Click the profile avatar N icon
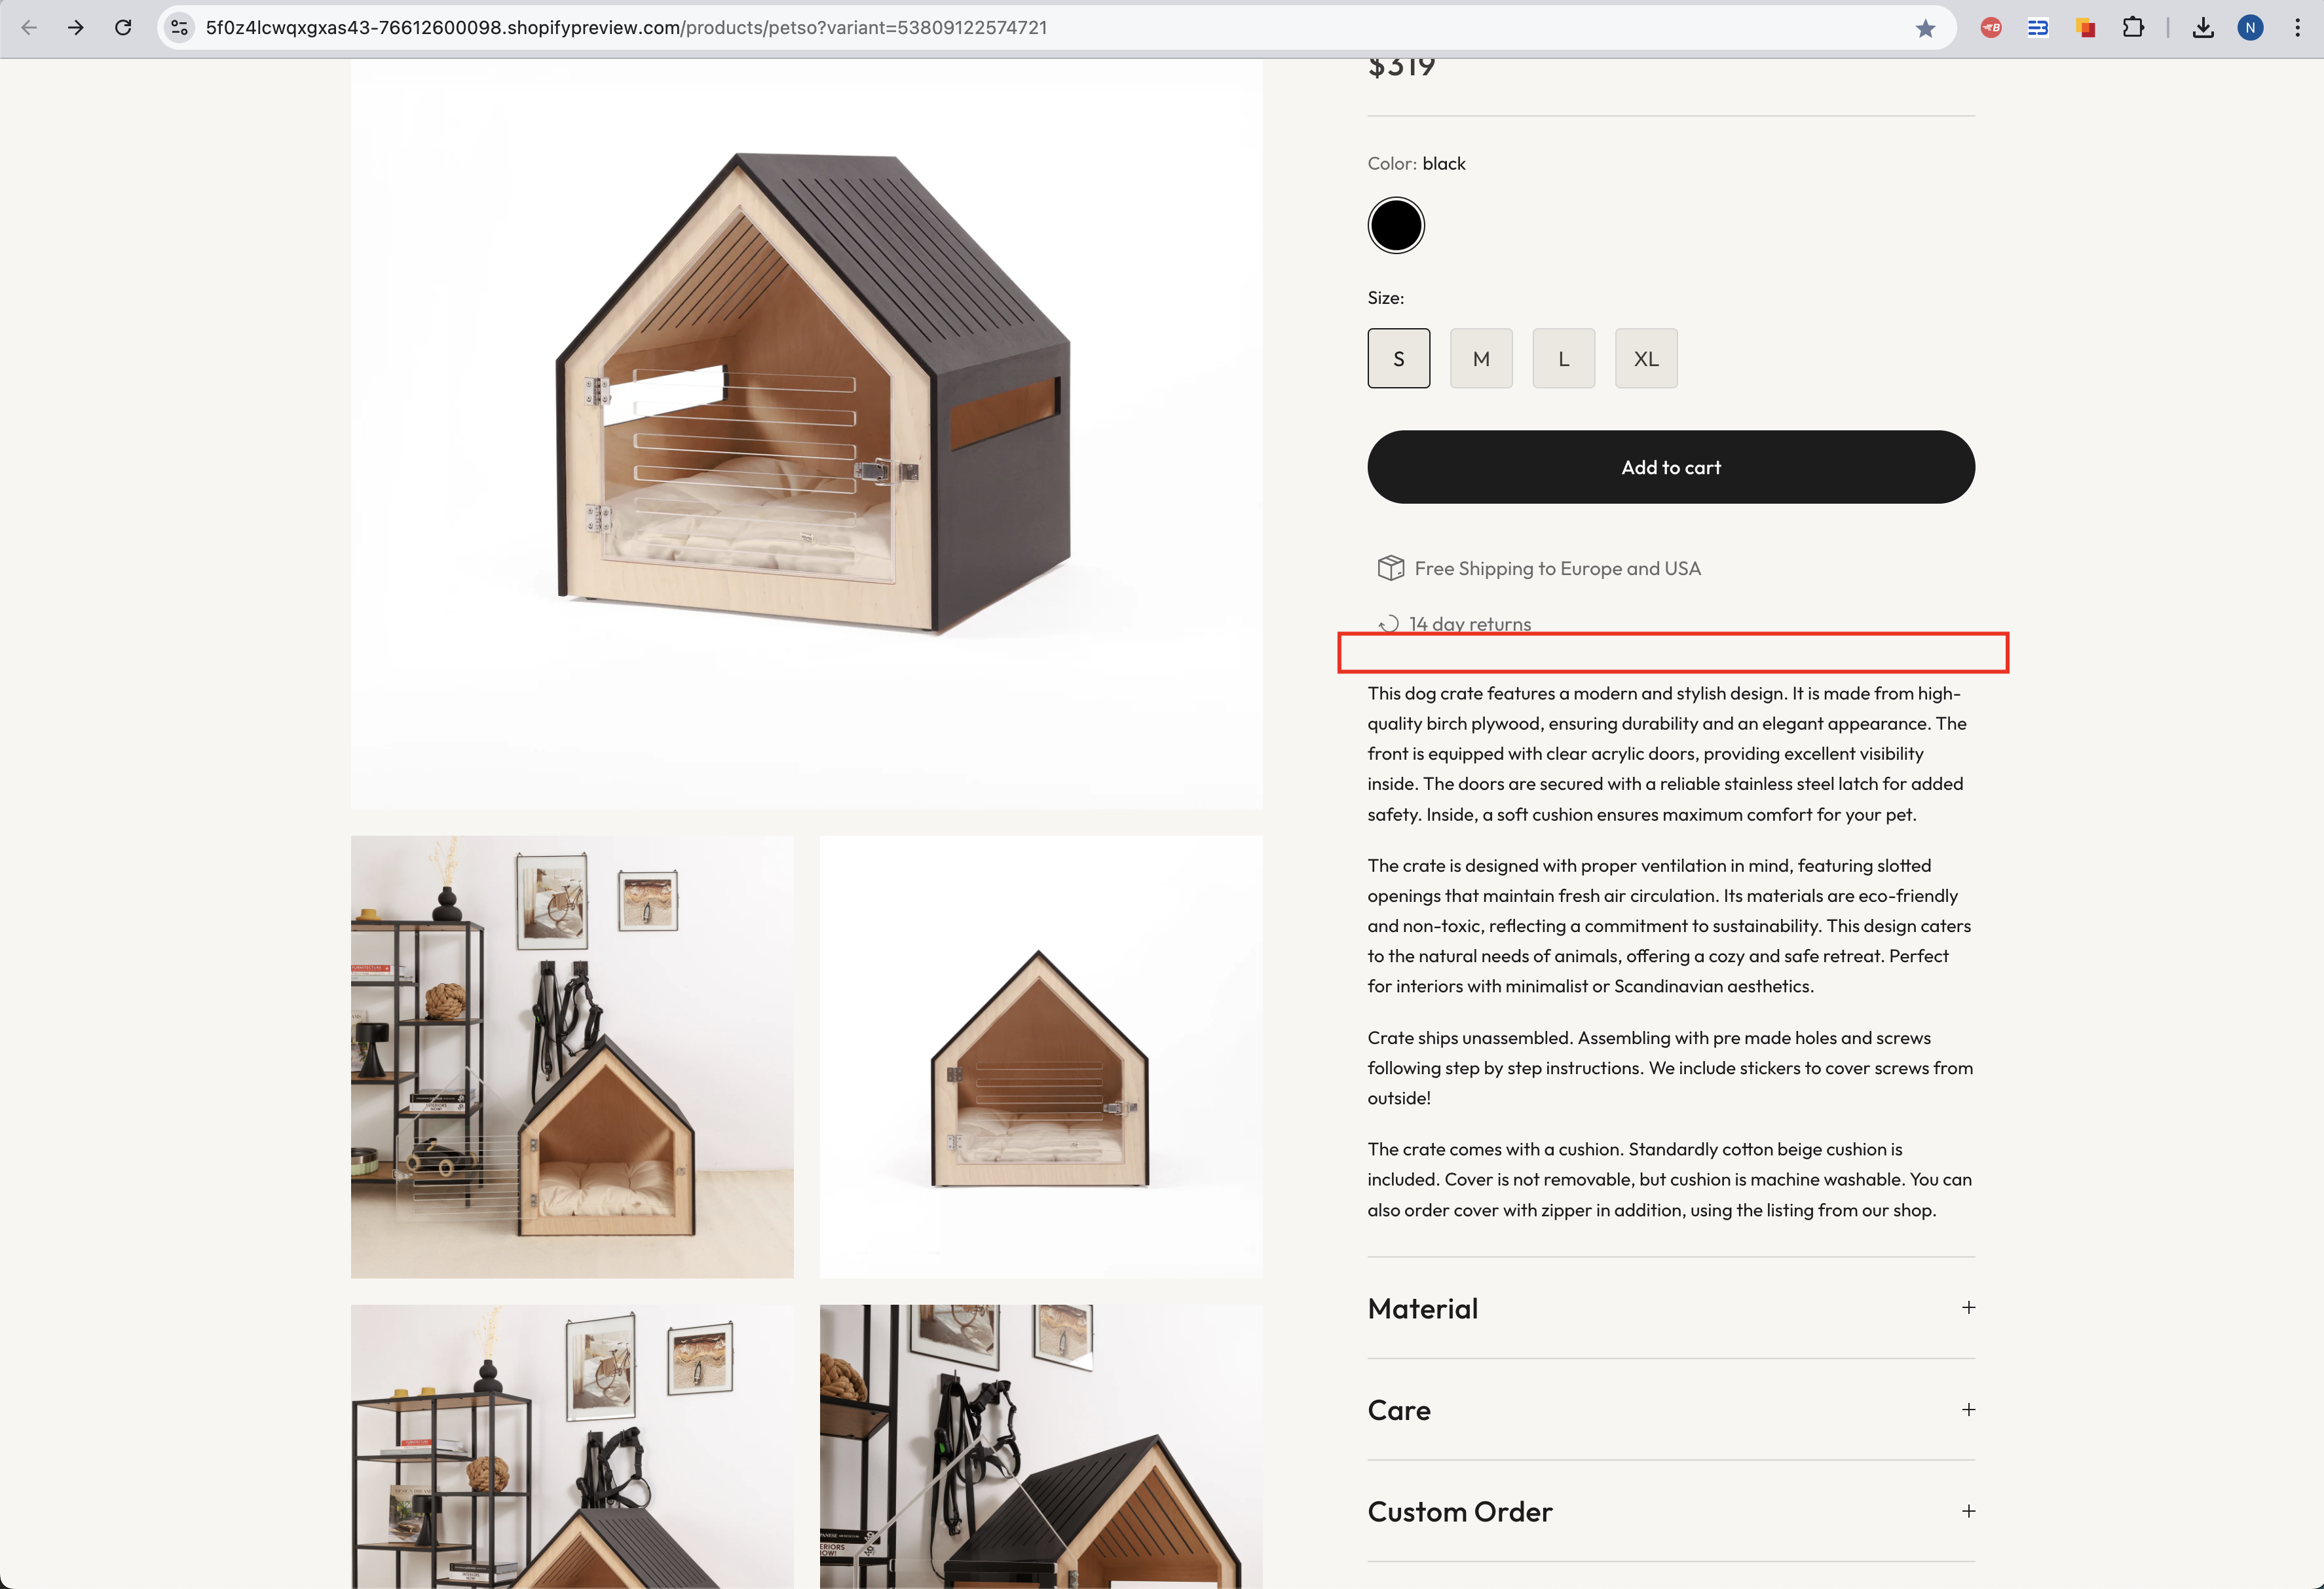The image size is (2324, 1589). [x=2250, y=27]
